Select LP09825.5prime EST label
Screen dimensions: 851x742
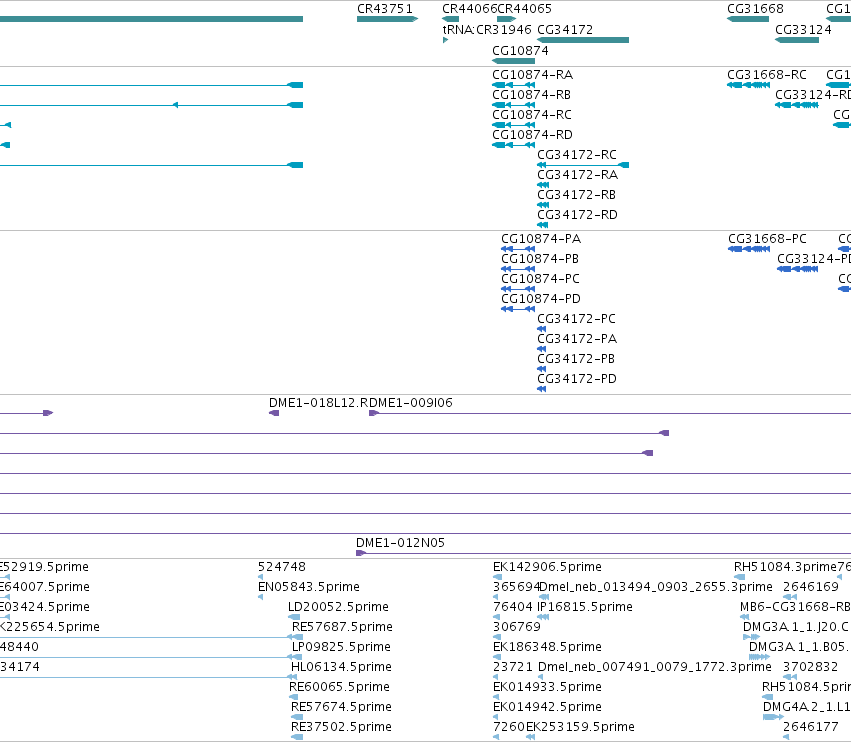341,647
